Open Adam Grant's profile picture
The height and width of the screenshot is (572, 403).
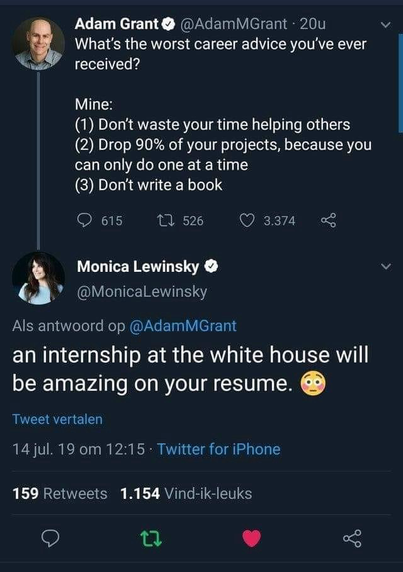[x=38, y=43]
